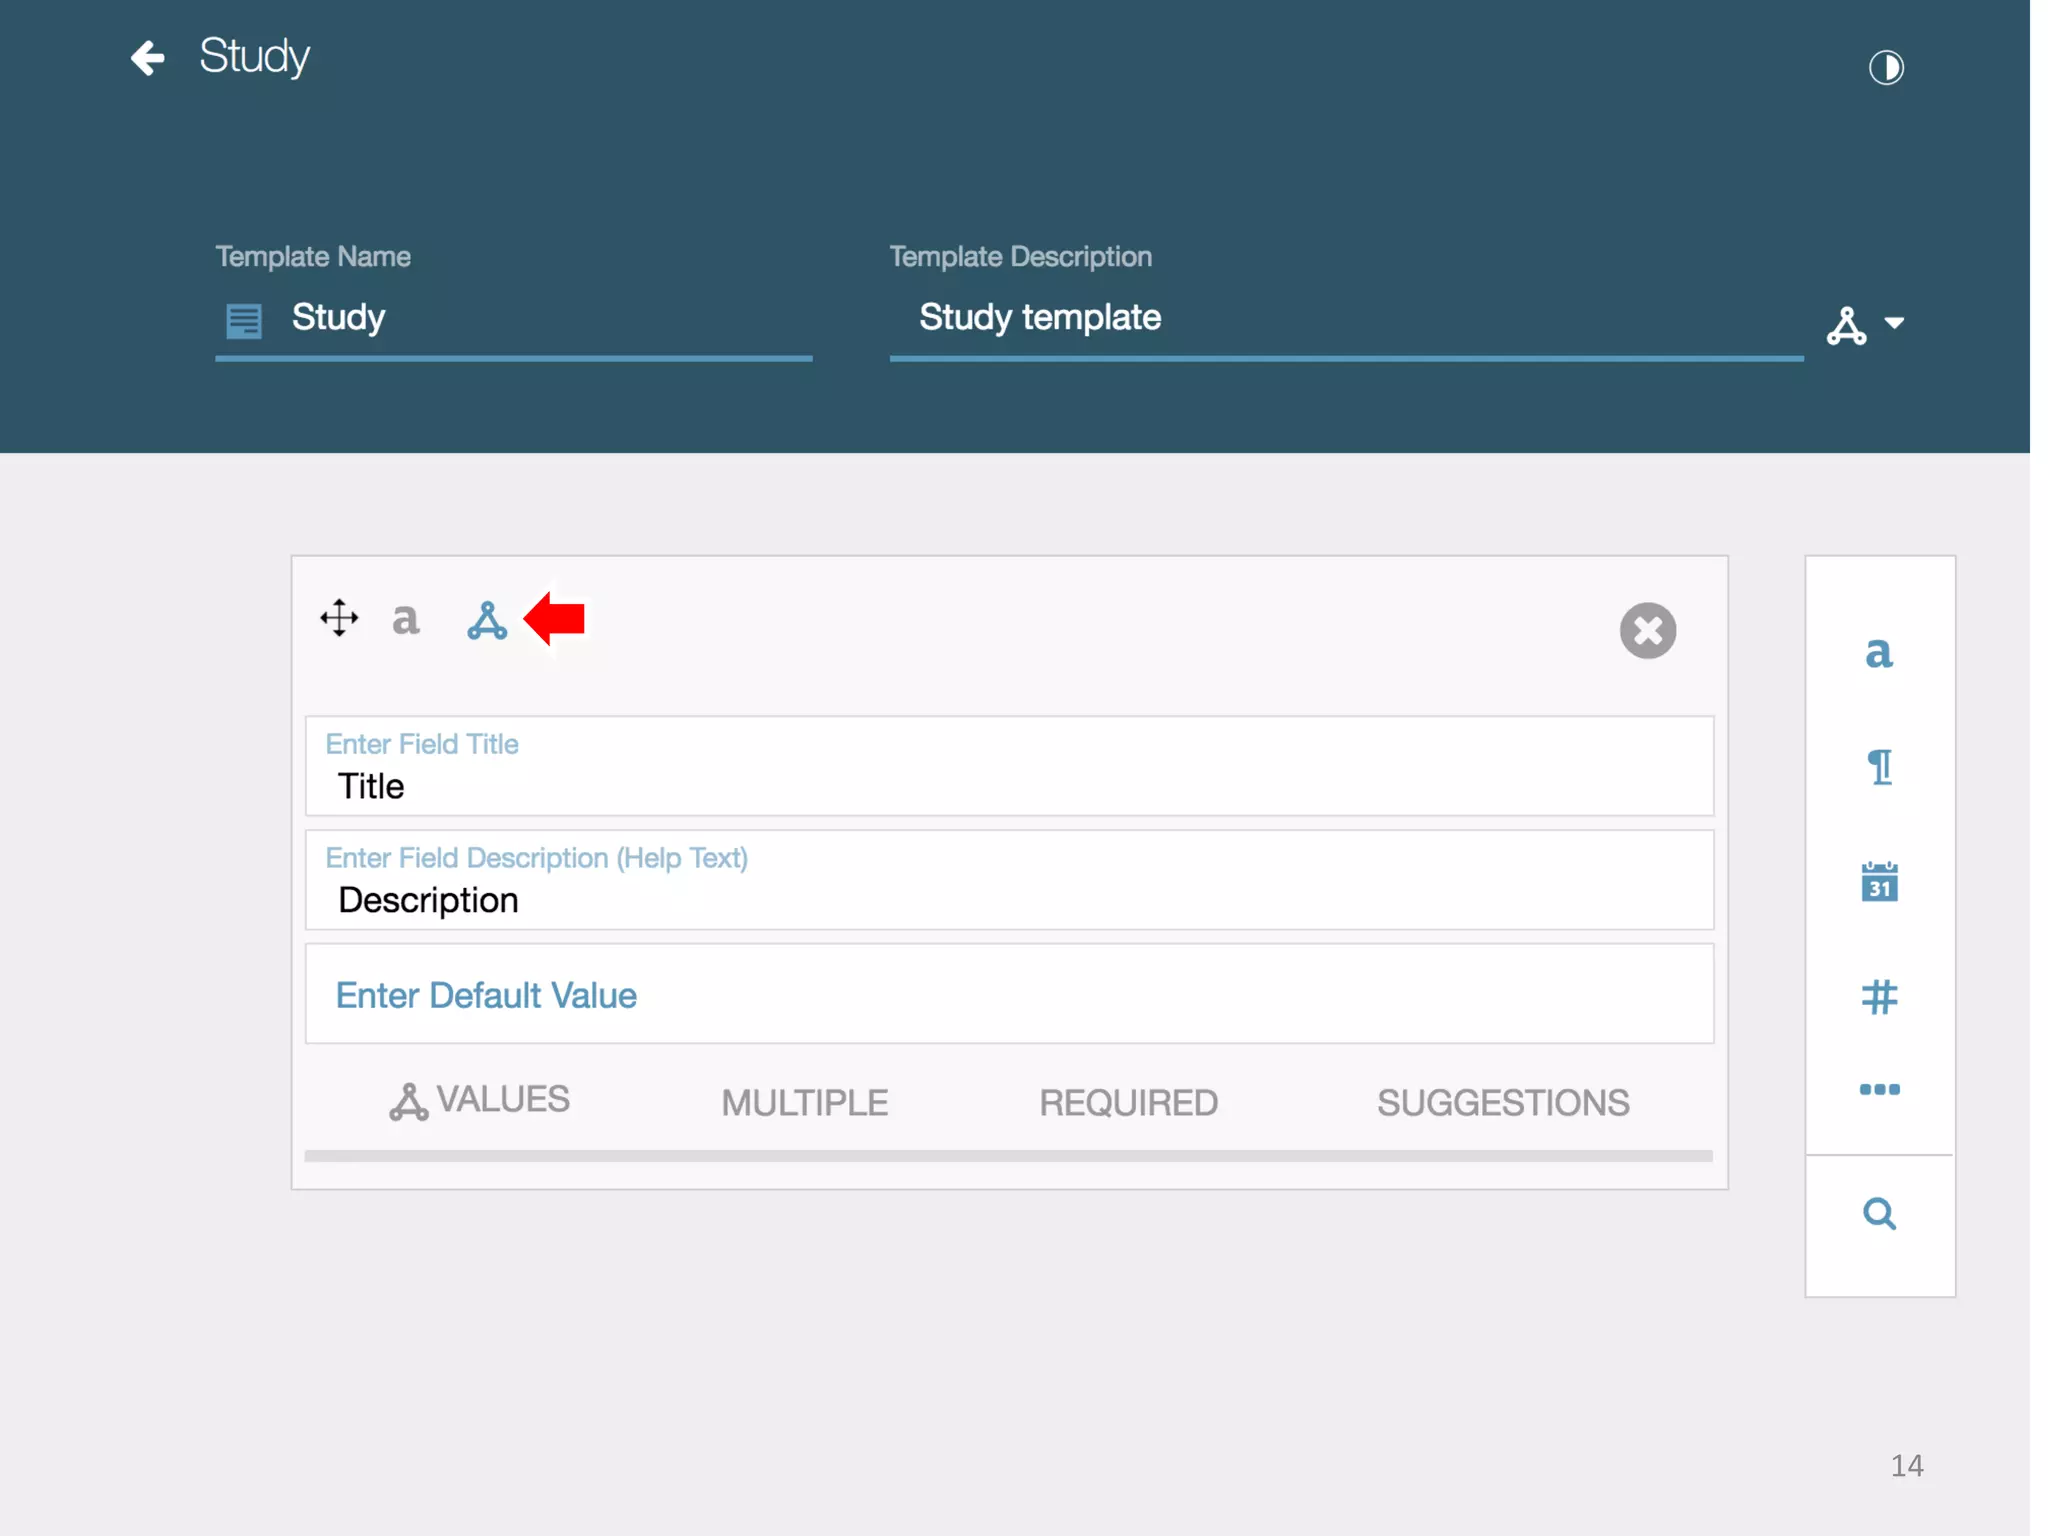Toggle the MULTIPLE option
The image size is (2048, 1536).
(804, 1103)
